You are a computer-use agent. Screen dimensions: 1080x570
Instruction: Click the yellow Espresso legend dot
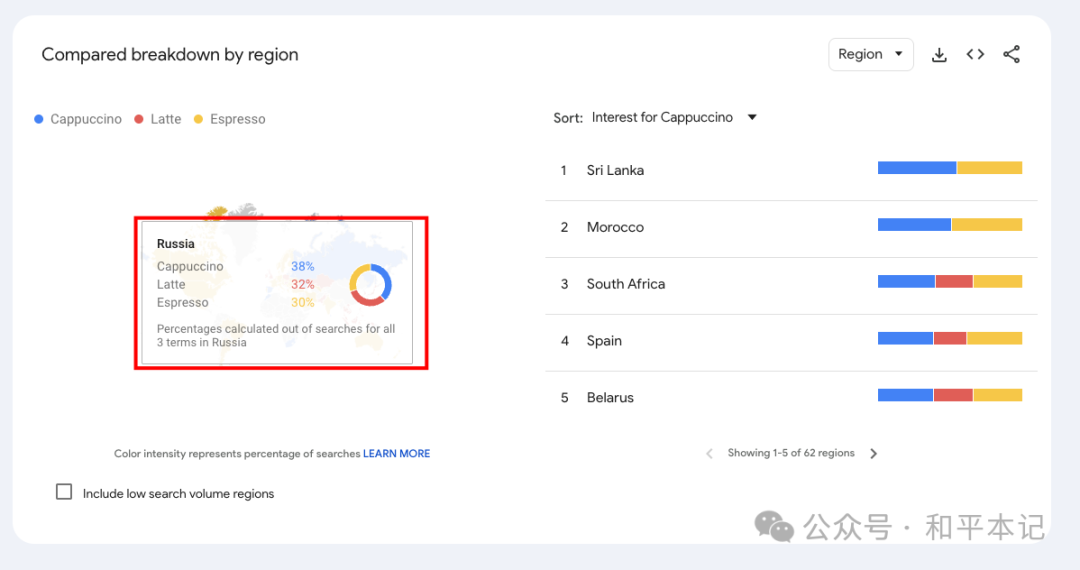[198, 119]
